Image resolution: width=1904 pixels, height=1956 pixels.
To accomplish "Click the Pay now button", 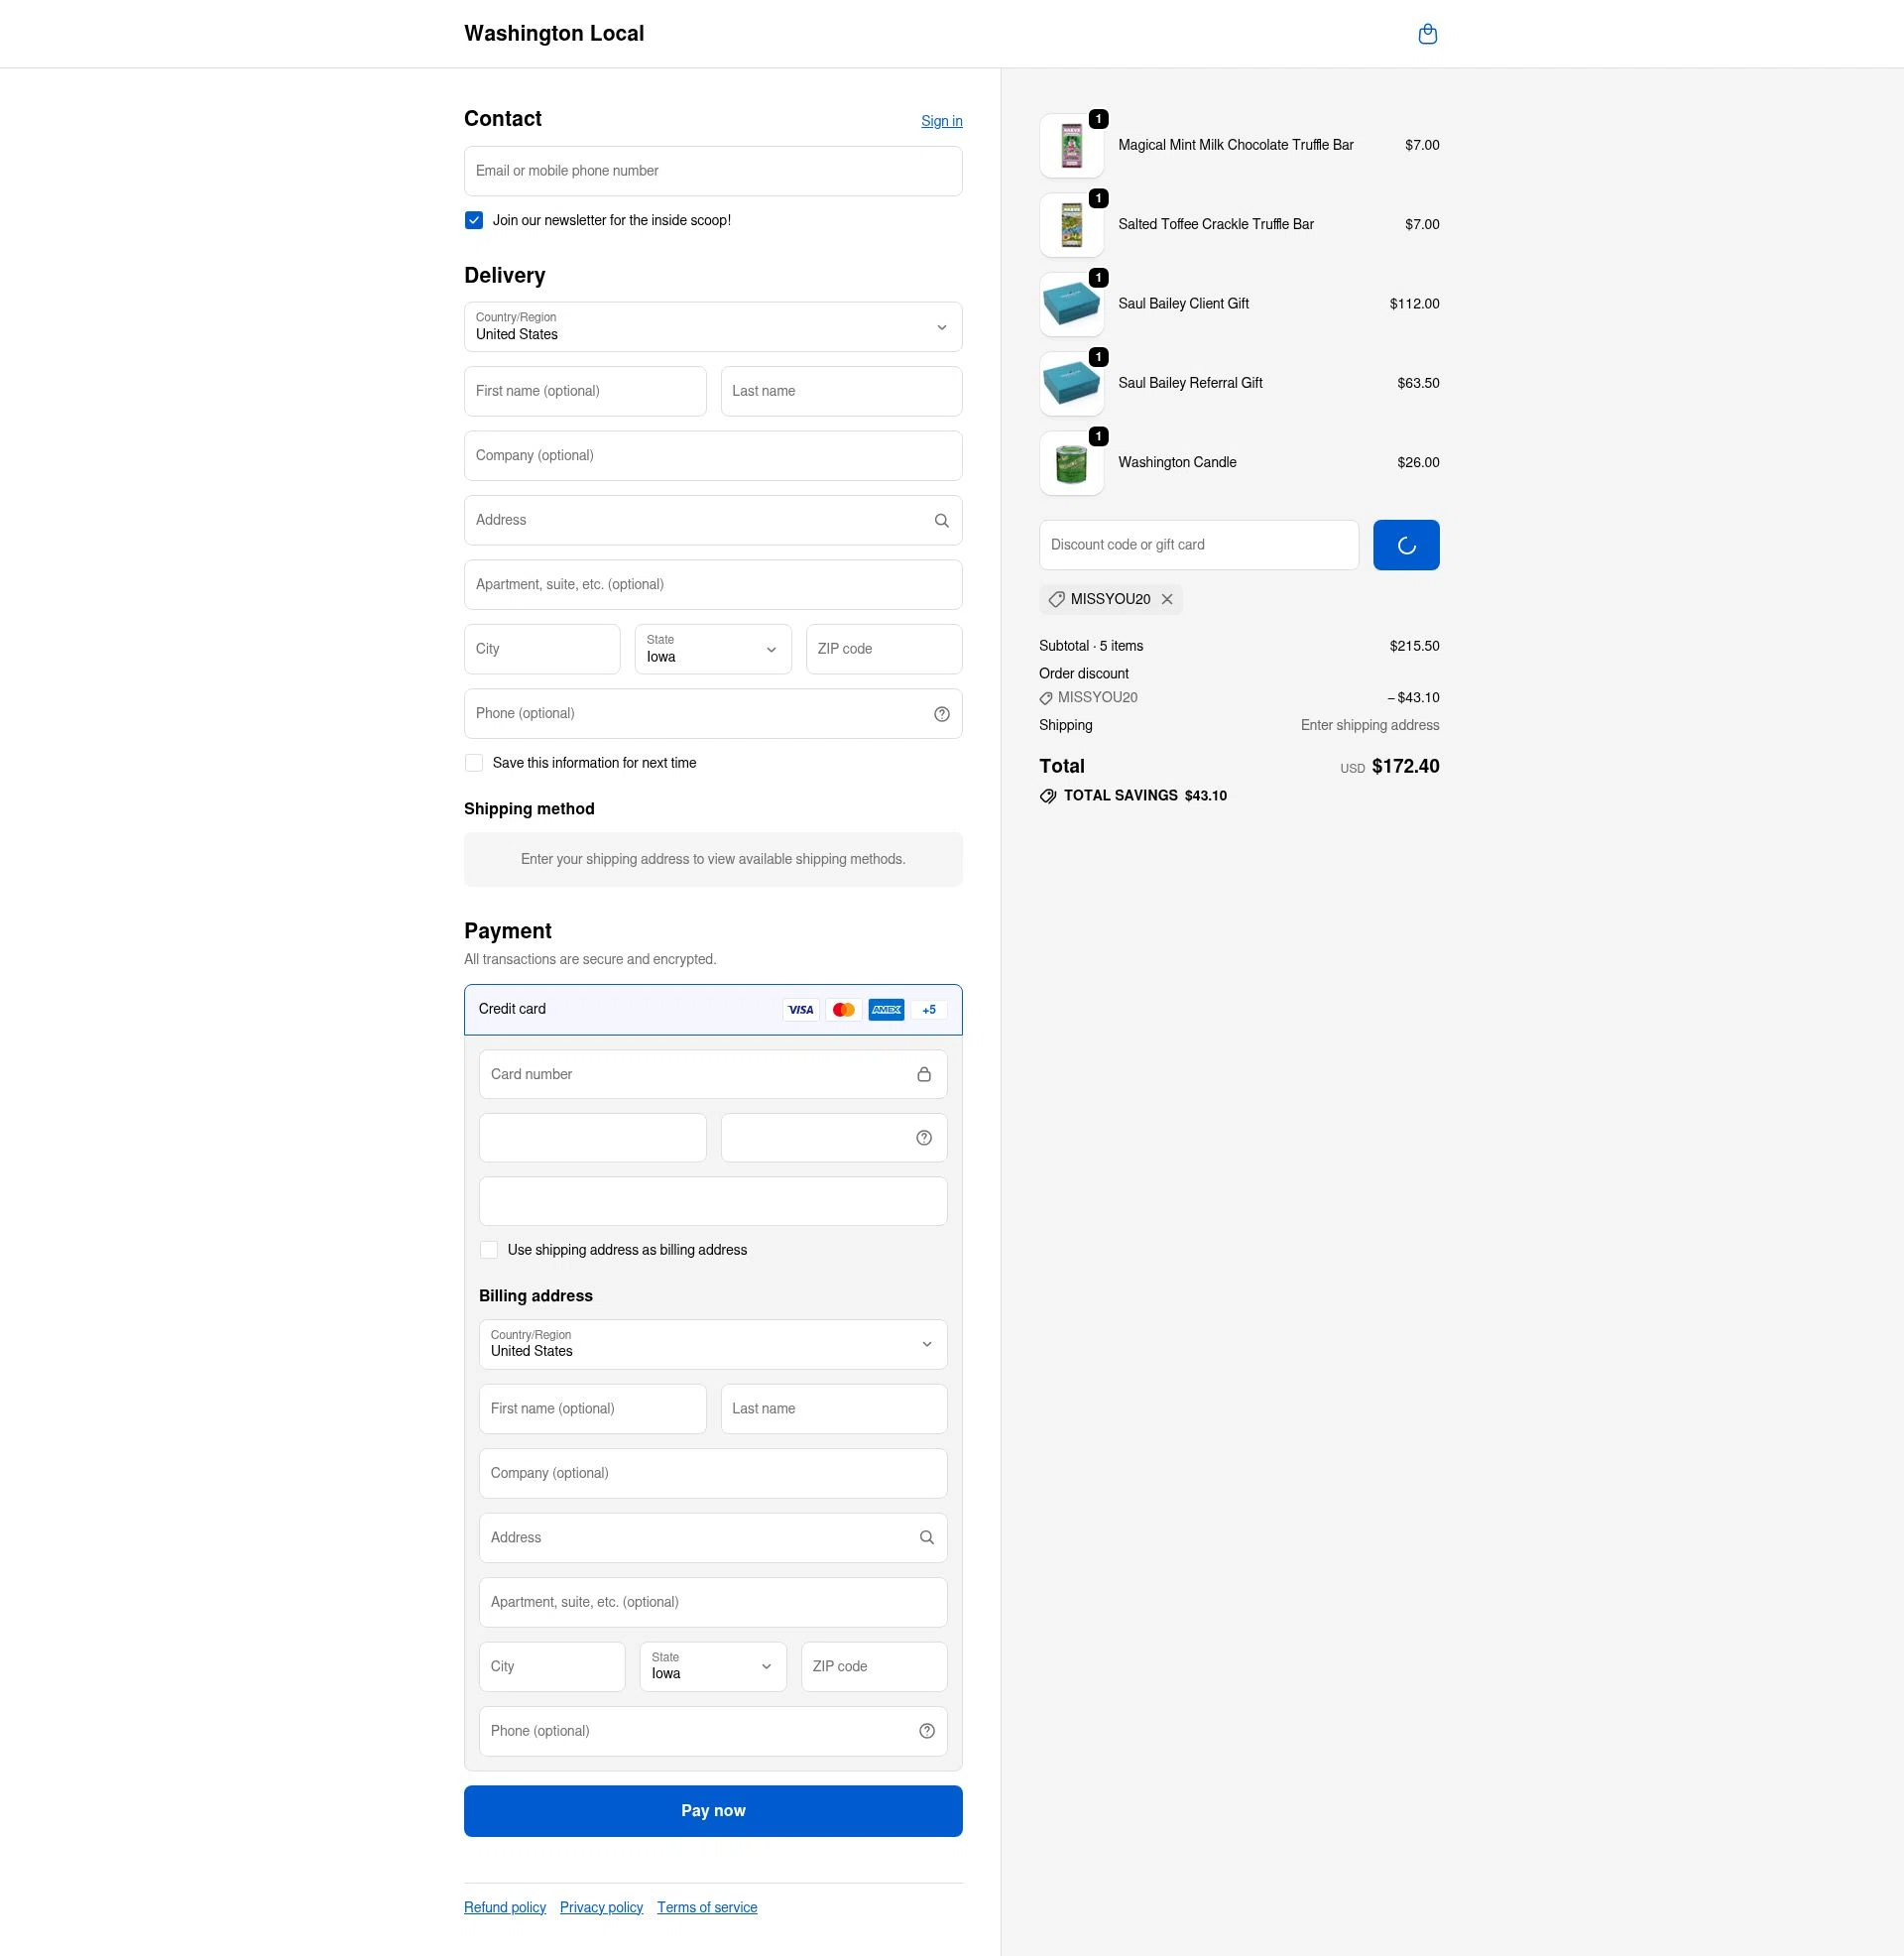I will click(x=712, y=1810).
